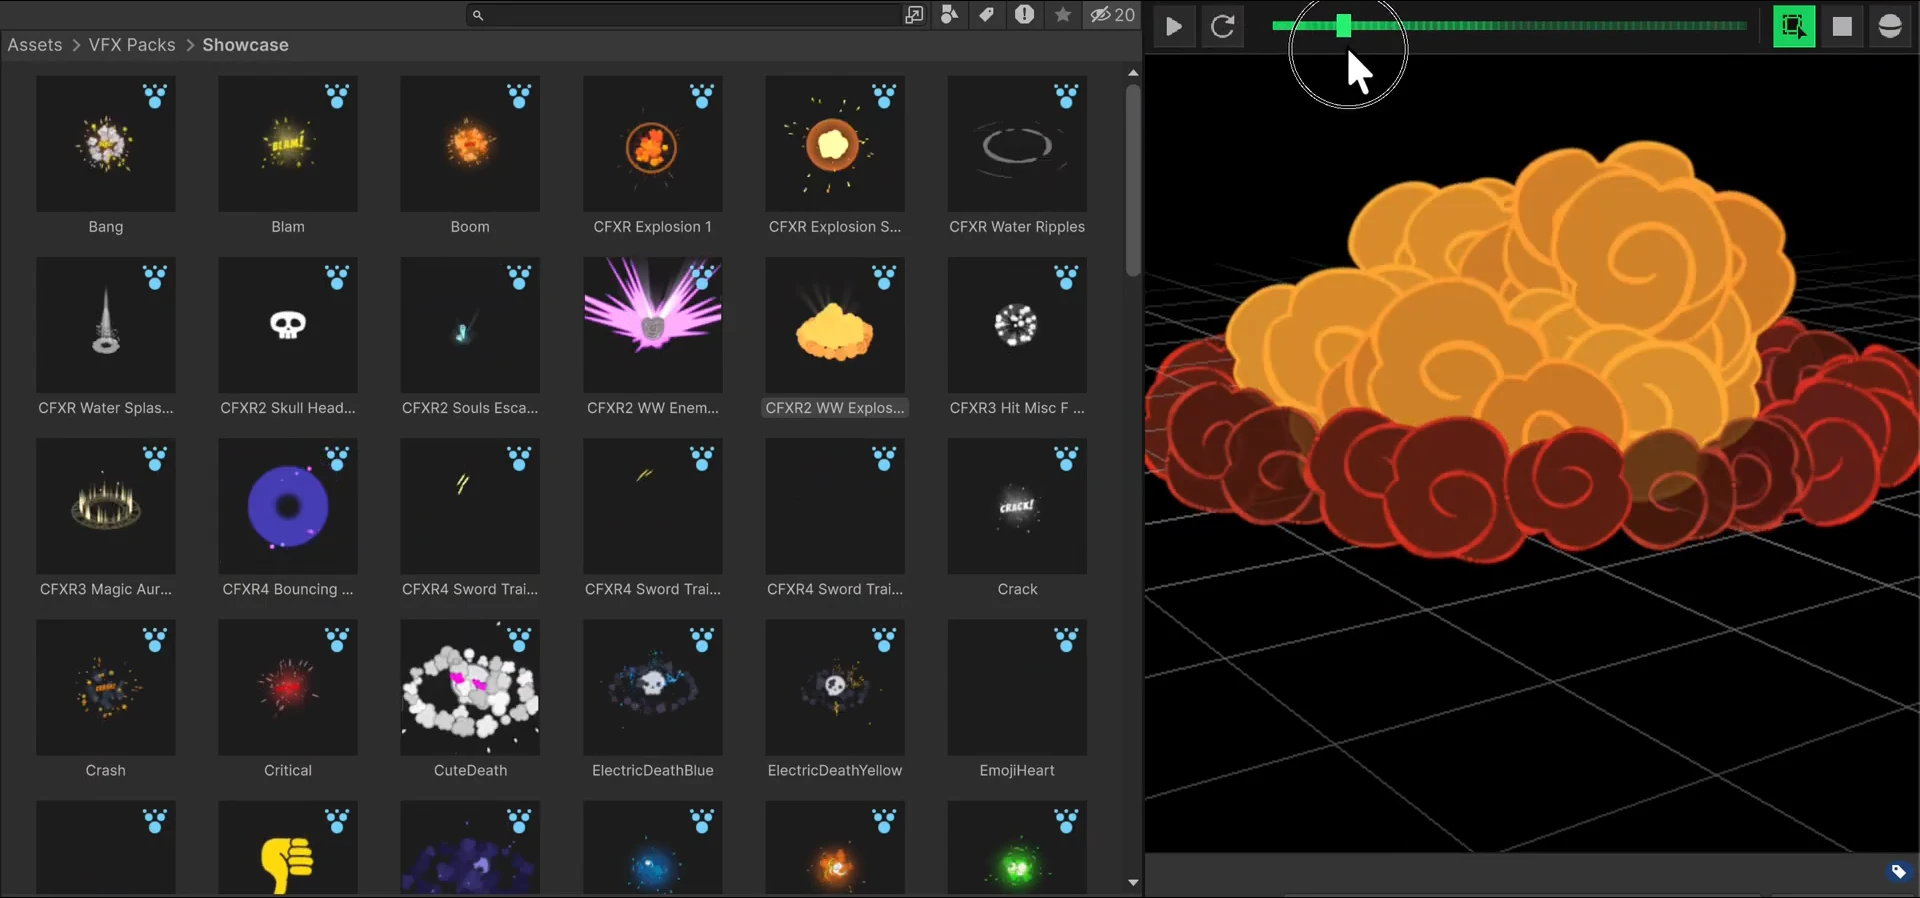Toggle the favorites star filter
This screenshot has width=1920, height=898.
[1063, 15]
